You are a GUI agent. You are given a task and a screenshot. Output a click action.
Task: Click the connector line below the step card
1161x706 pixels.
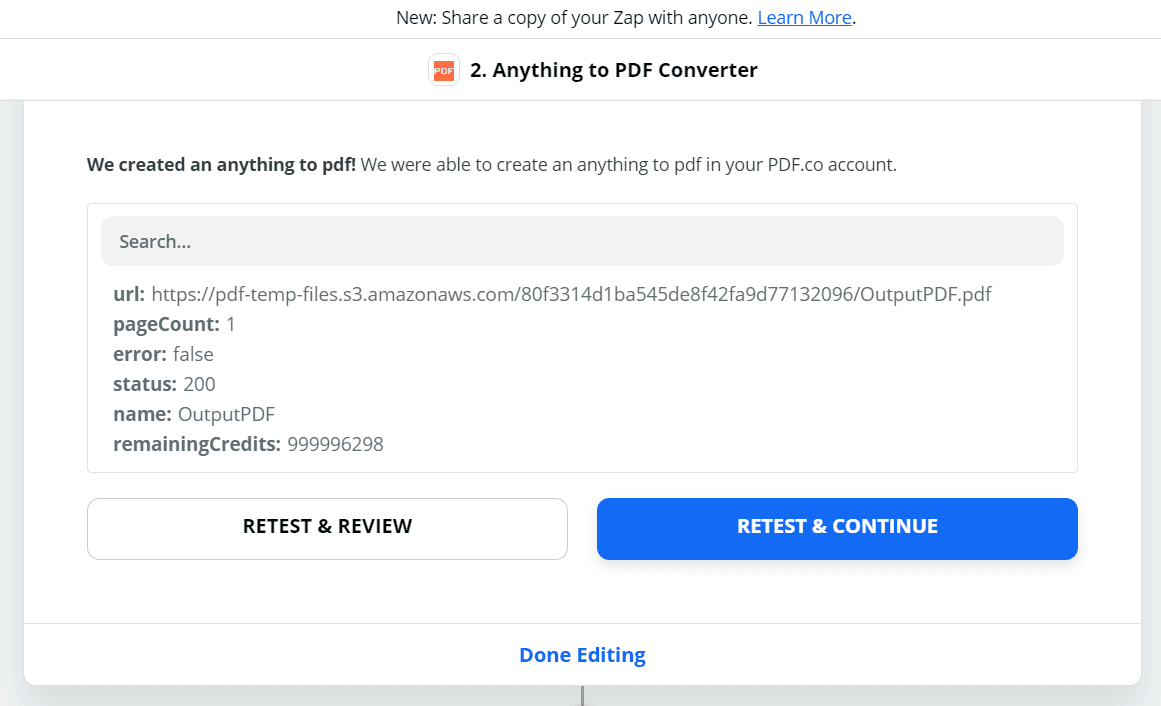[582, 695]
